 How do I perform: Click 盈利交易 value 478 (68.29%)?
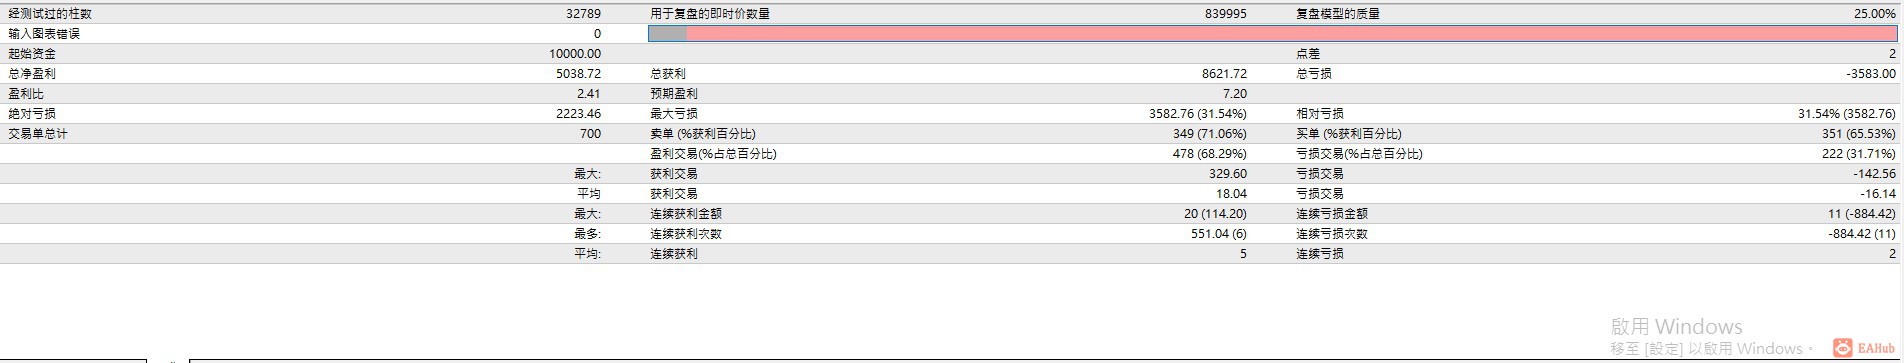(1210, 154)
